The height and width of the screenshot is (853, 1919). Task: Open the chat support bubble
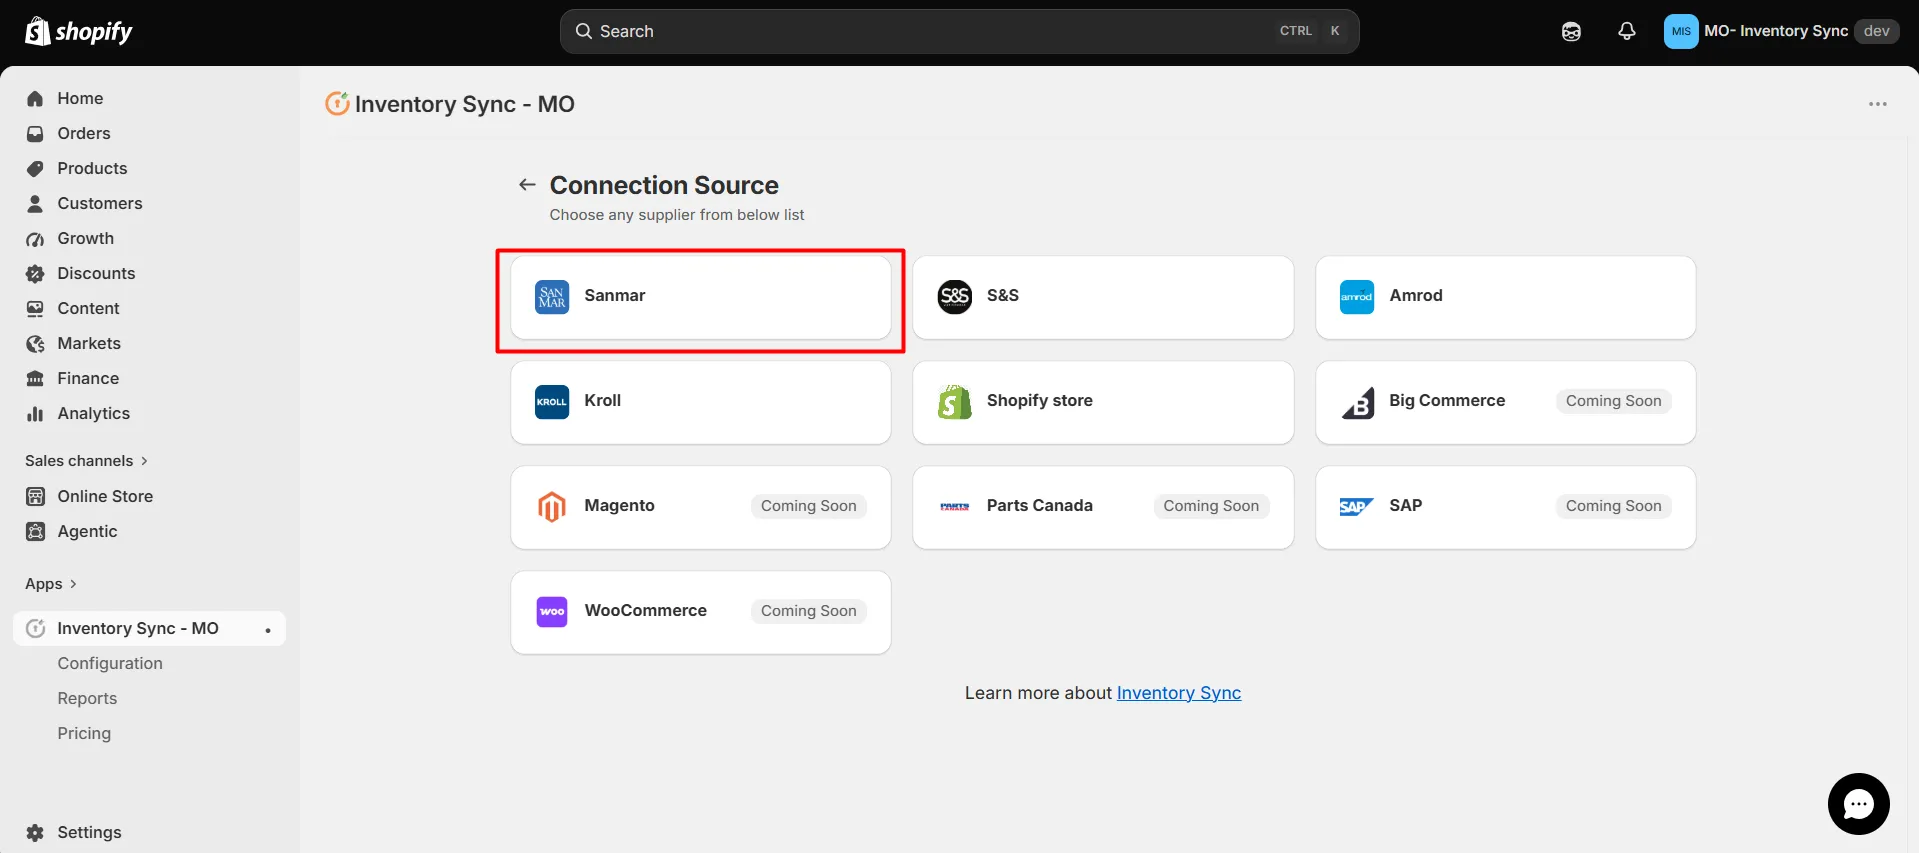(1858, 803)
